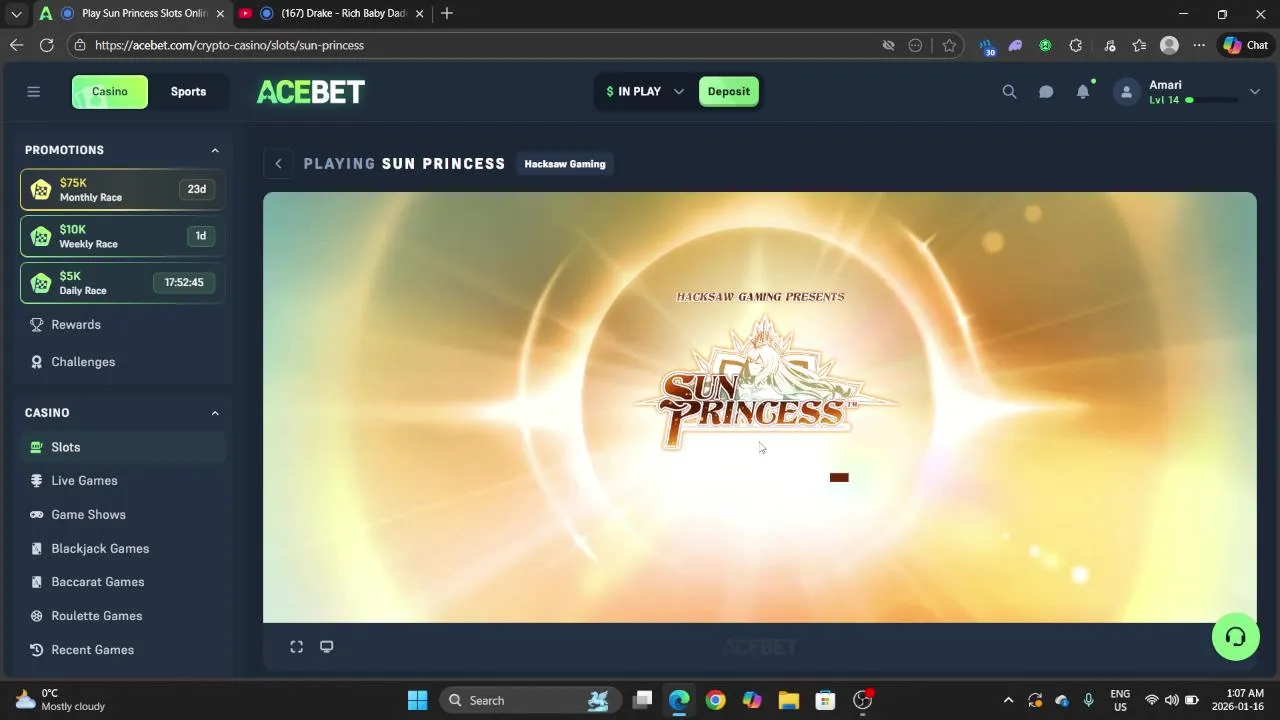Viewport: 1280px width, 720px height.
Task: Open the Windows Start menu
Action: coord(418,700)
